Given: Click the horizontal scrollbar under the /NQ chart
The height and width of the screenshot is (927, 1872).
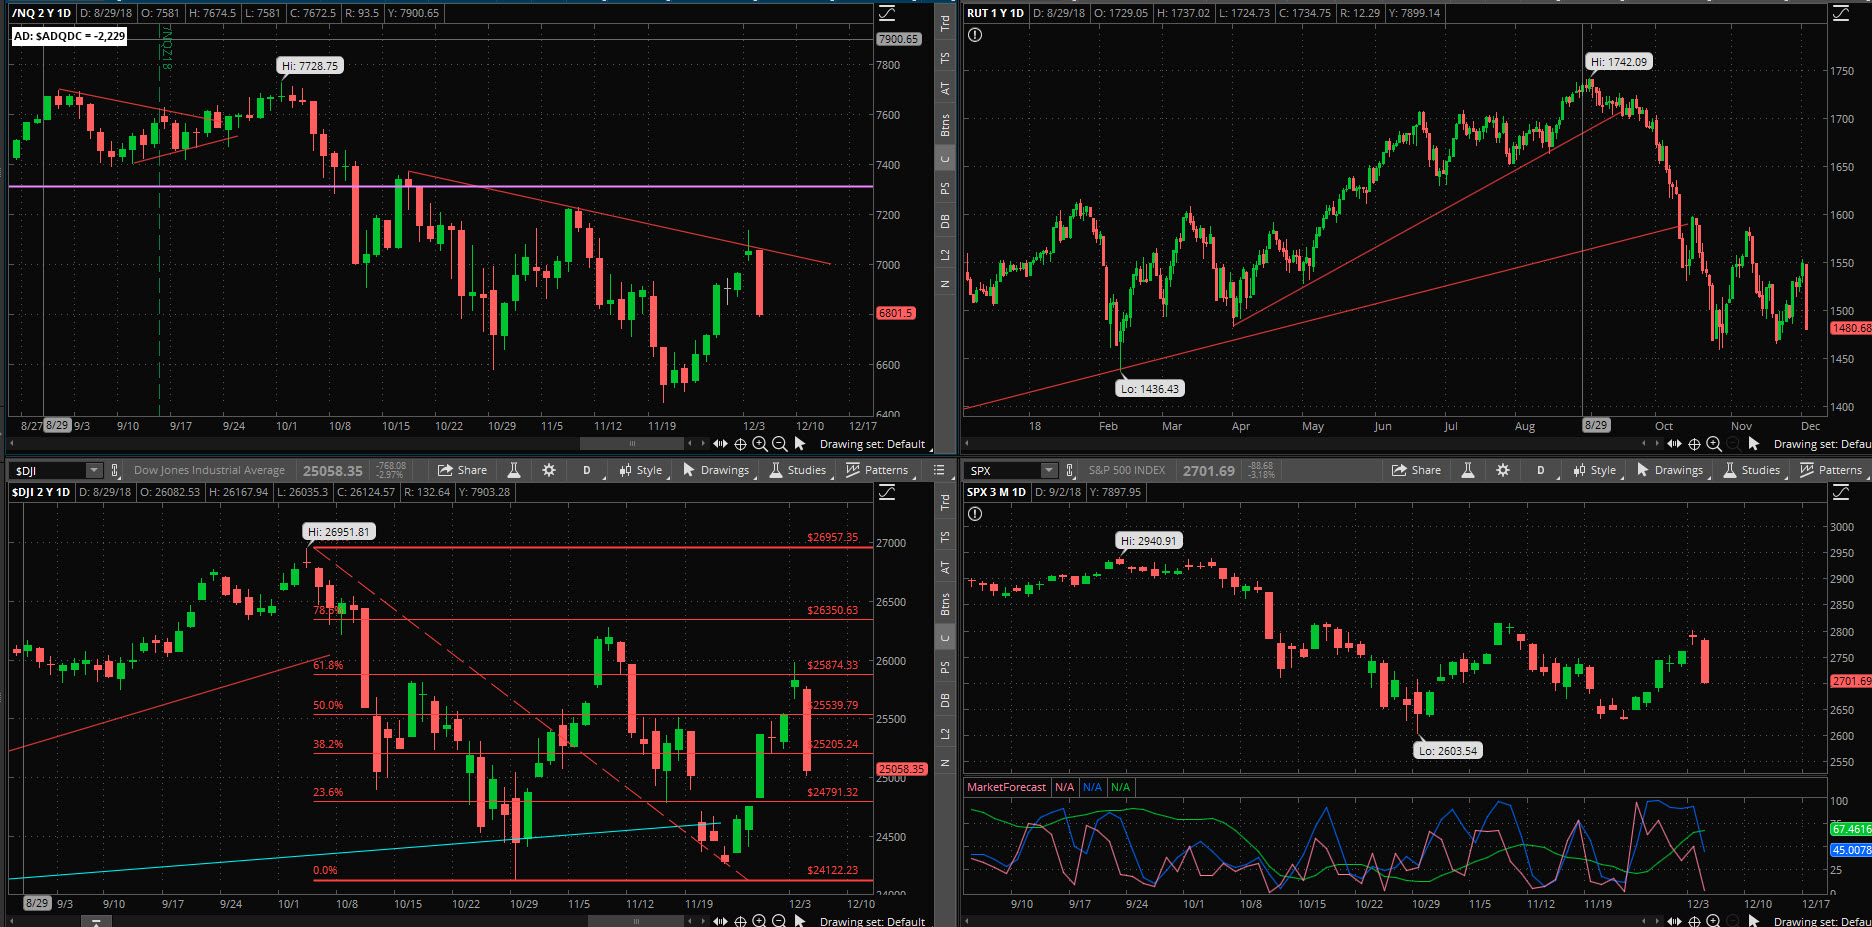Looking at the screenshot, I should (632, 443).
